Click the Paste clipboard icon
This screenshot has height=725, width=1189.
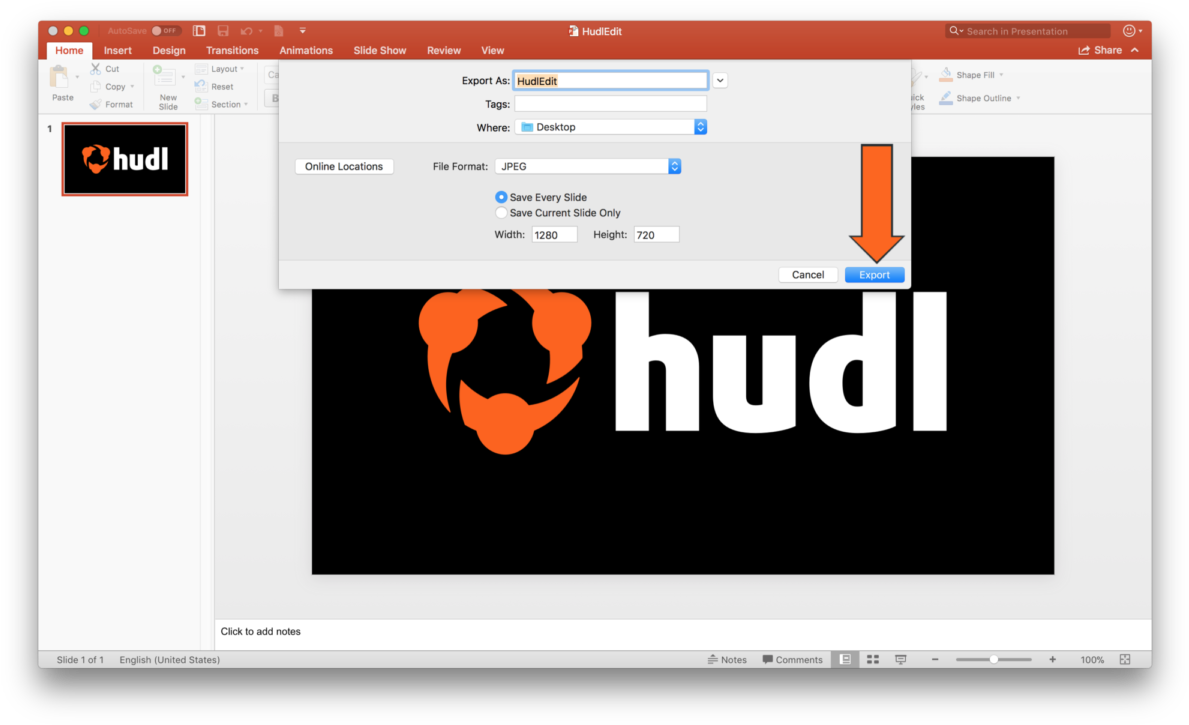tap(62, 78)
